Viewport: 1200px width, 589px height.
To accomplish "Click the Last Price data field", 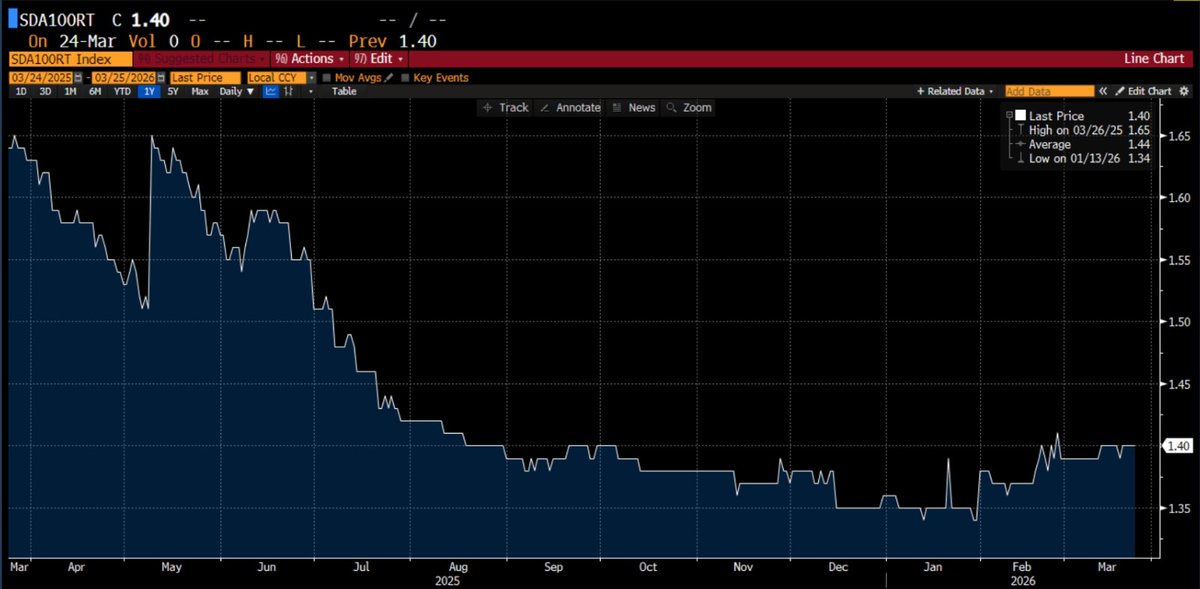I will click(x=205, y=78).
